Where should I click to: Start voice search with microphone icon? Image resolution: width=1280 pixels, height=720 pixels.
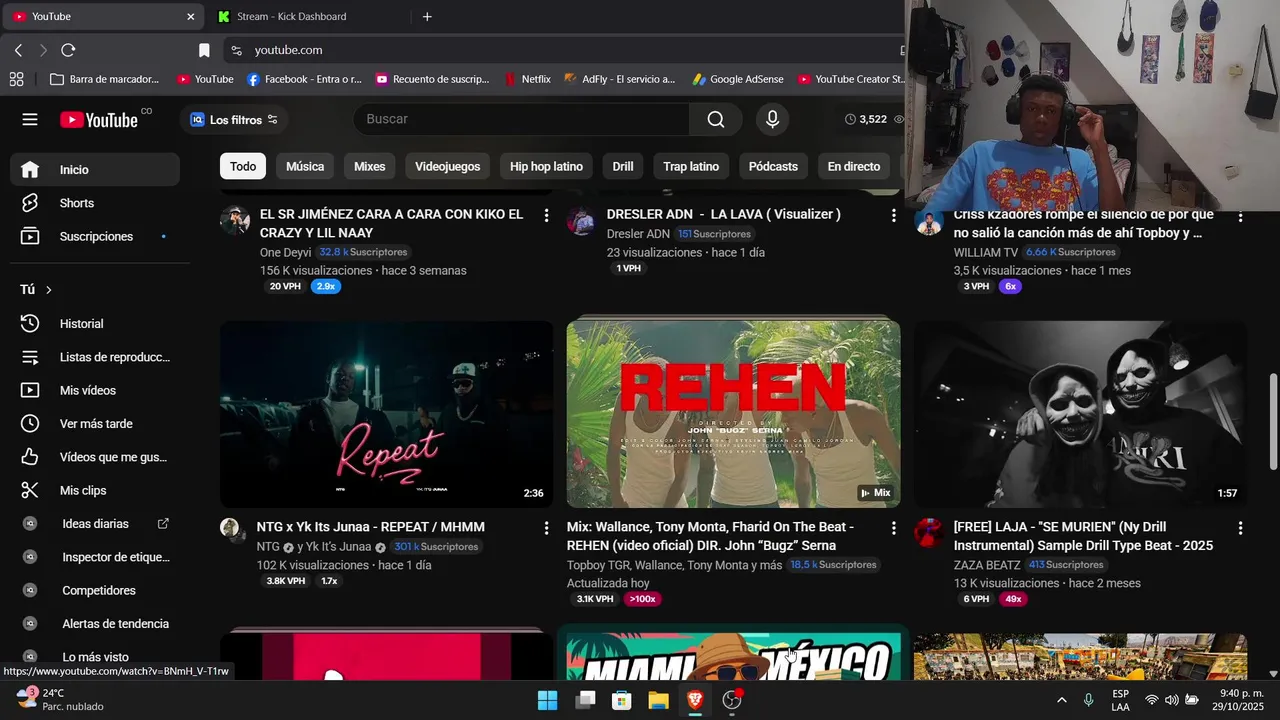(x=772, y=119)
